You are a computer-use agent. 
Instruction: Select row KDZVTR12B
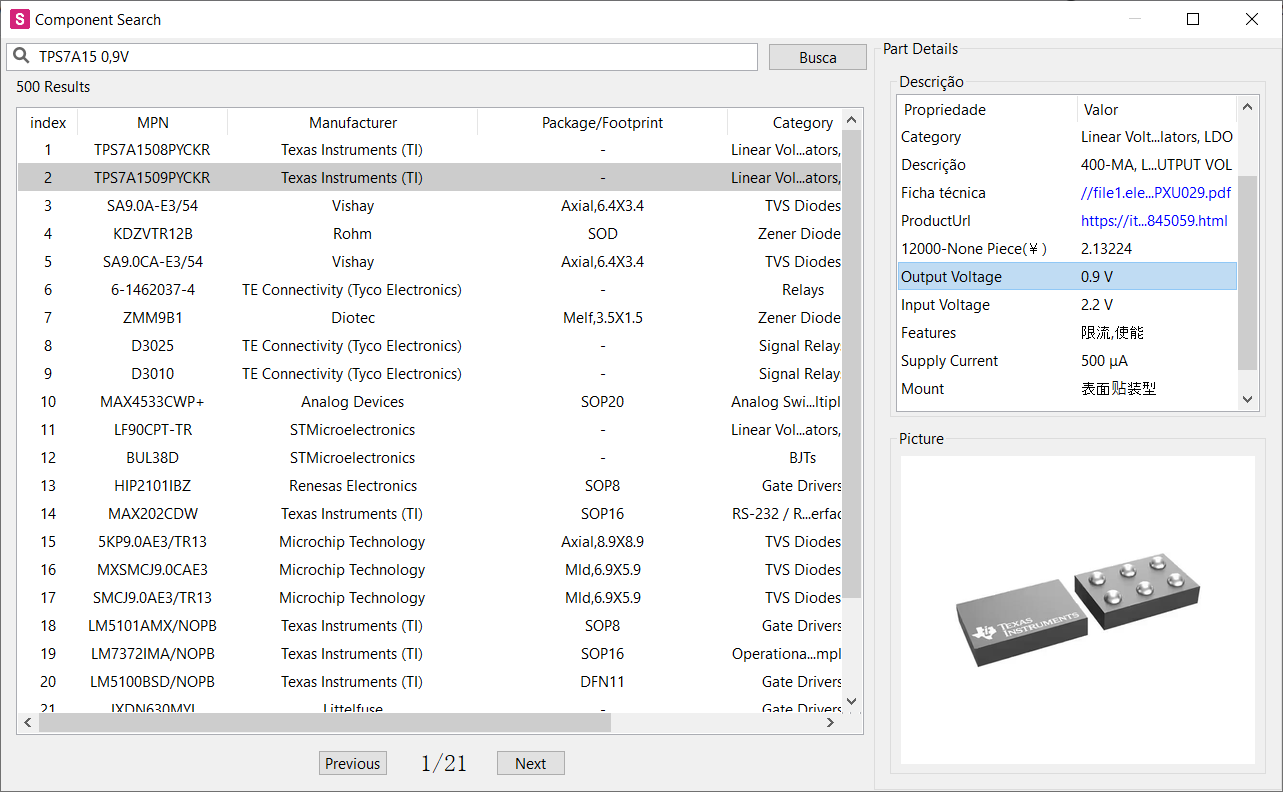[x=430, y=234]
